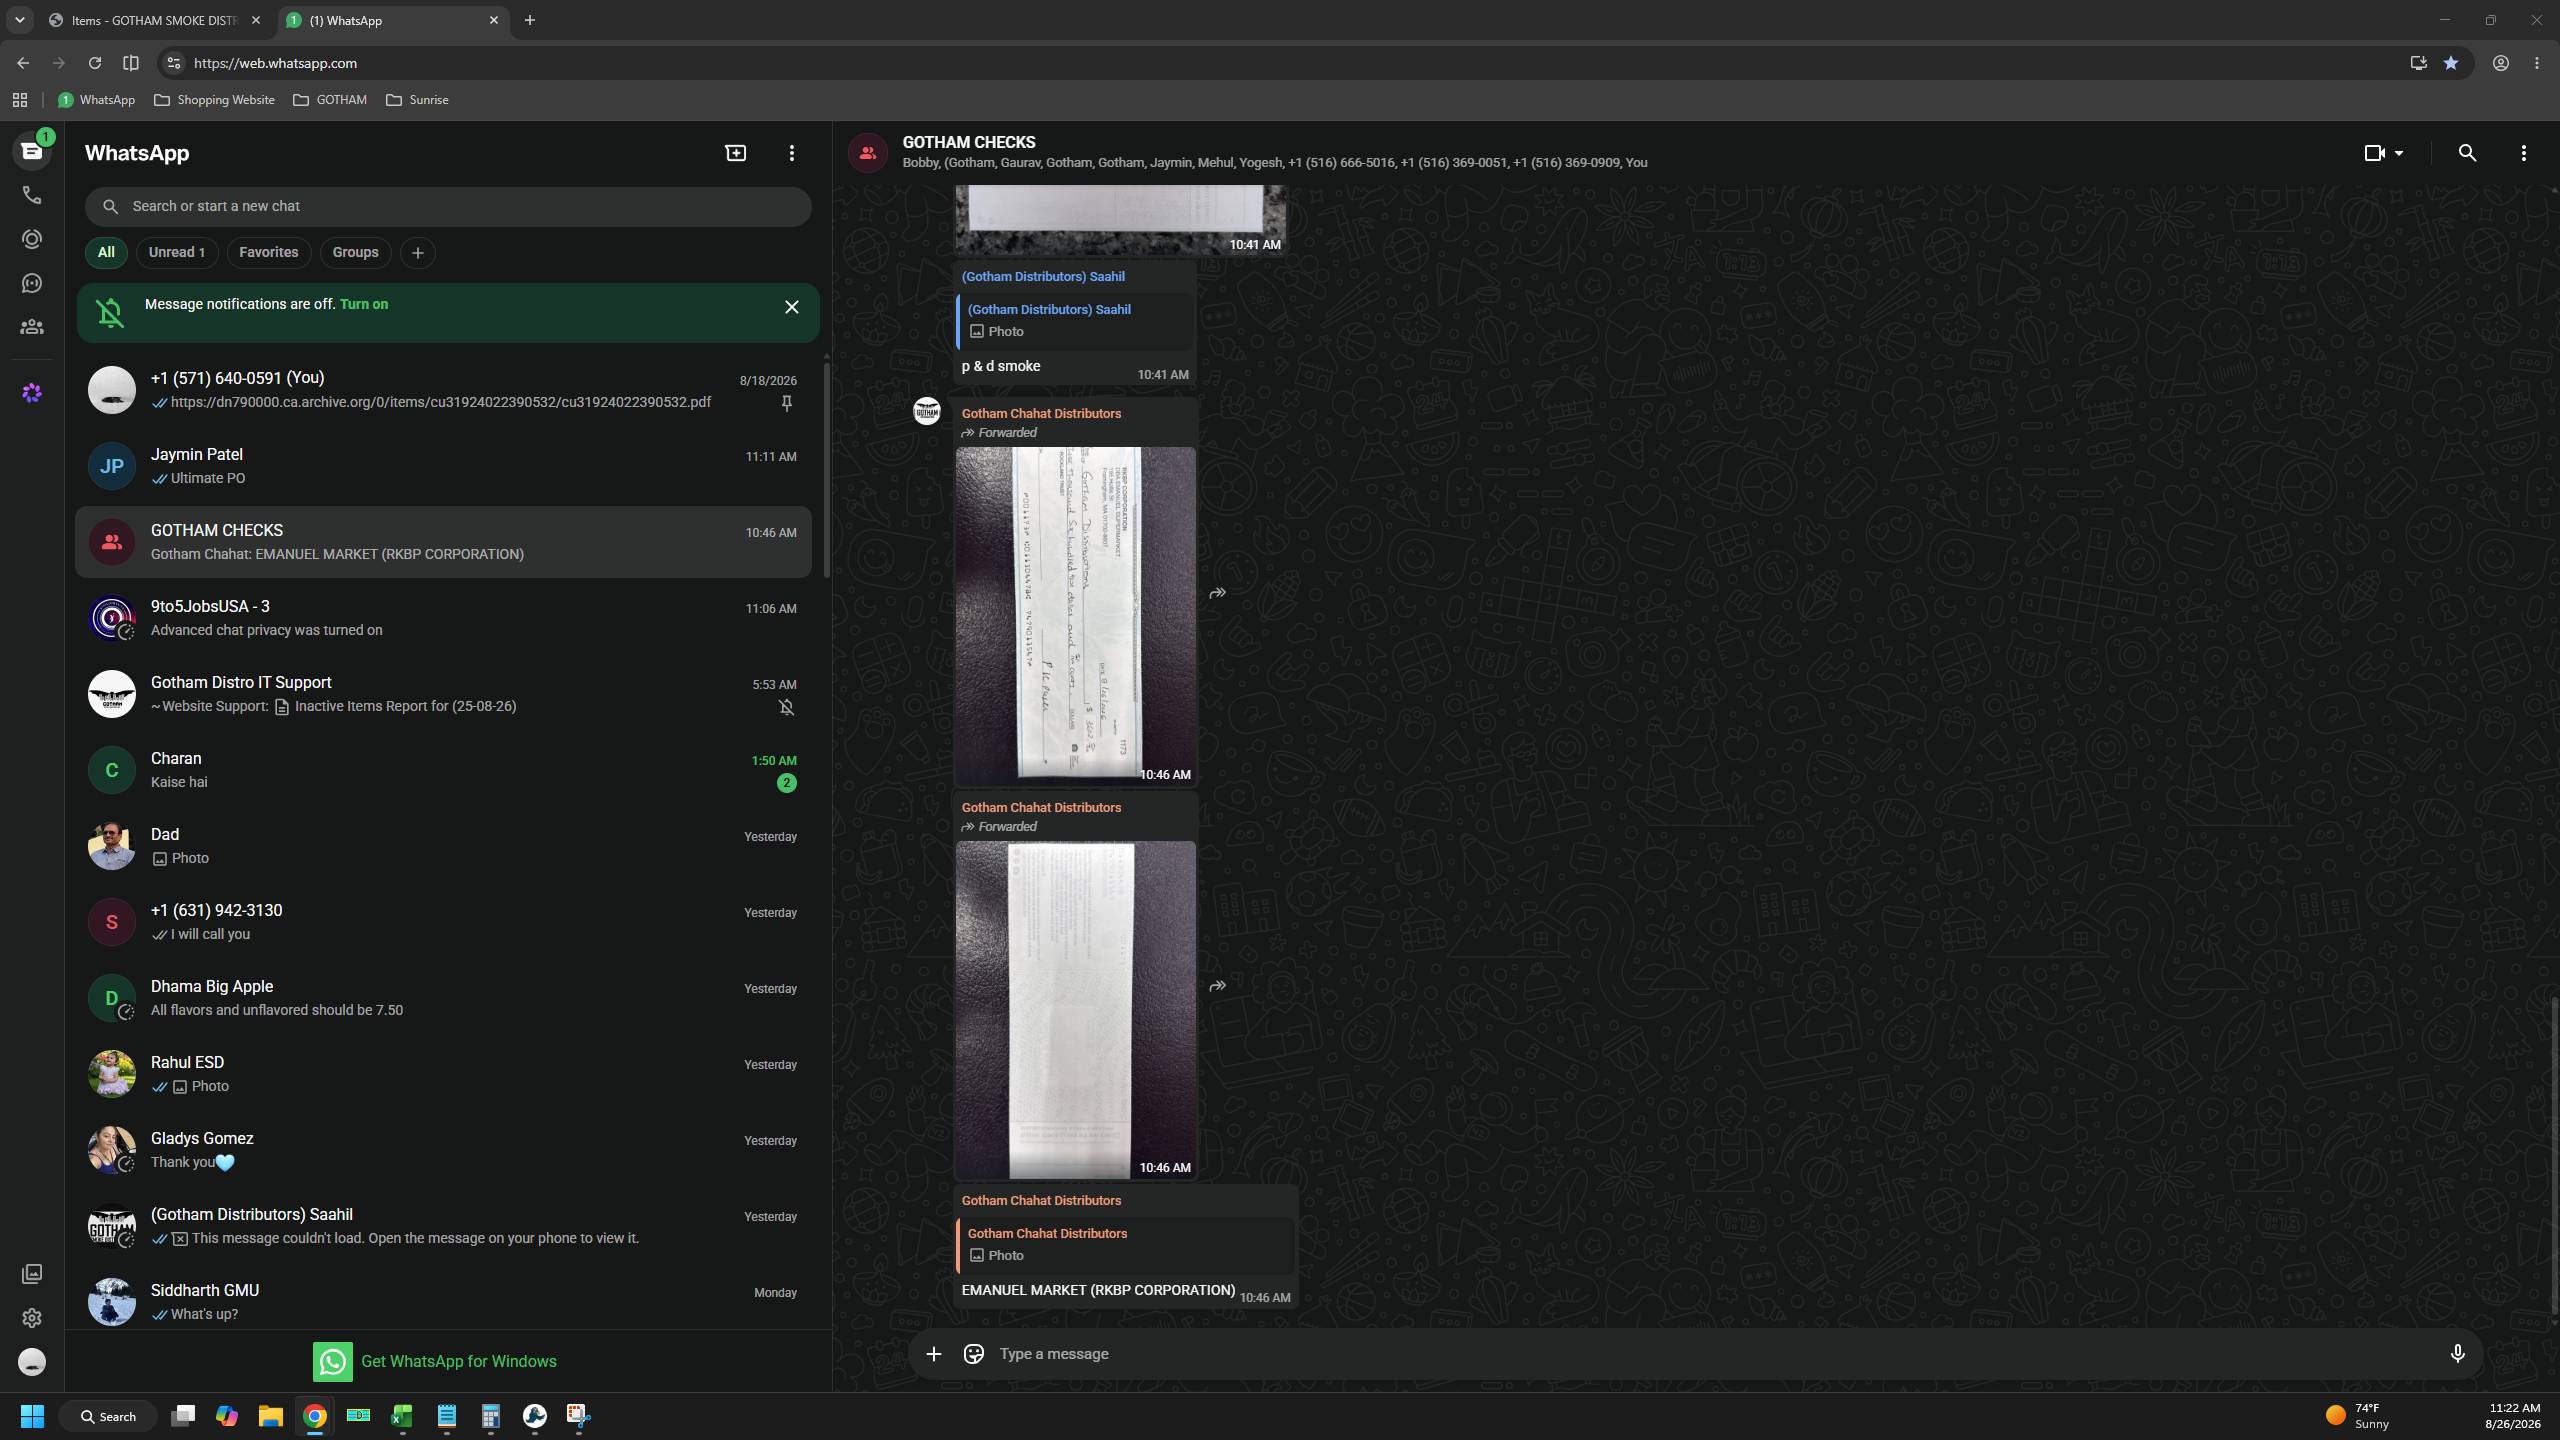Start voice message with microphone icon
This screenshot has height=1440, width=2560.
pos(2457,1354)
